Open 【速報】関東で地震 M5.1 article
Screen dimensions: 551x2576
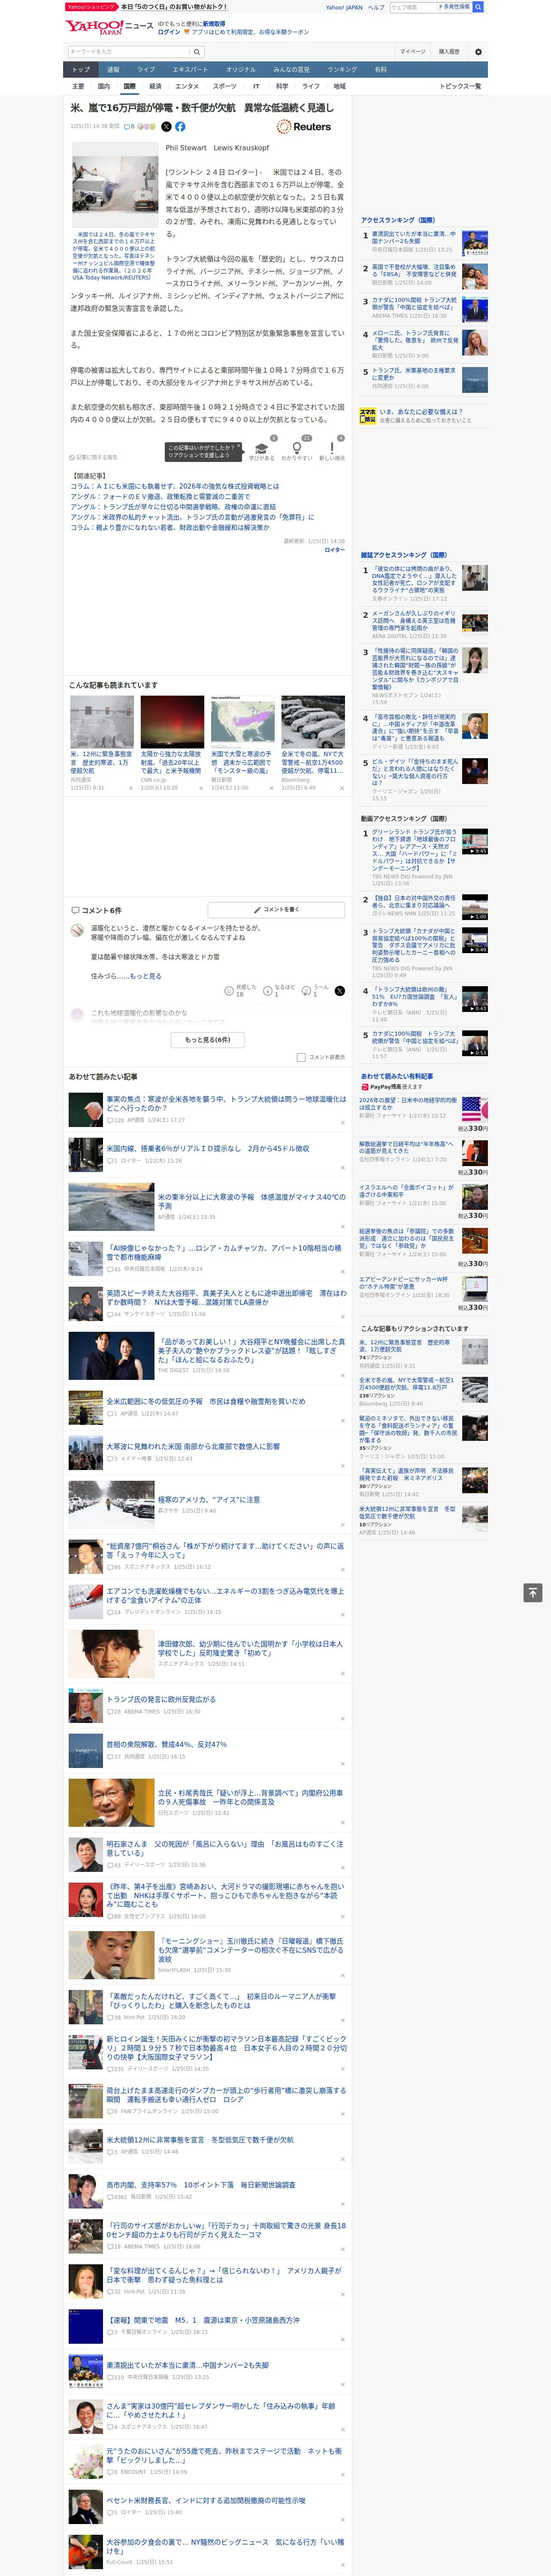[203, 2320]
